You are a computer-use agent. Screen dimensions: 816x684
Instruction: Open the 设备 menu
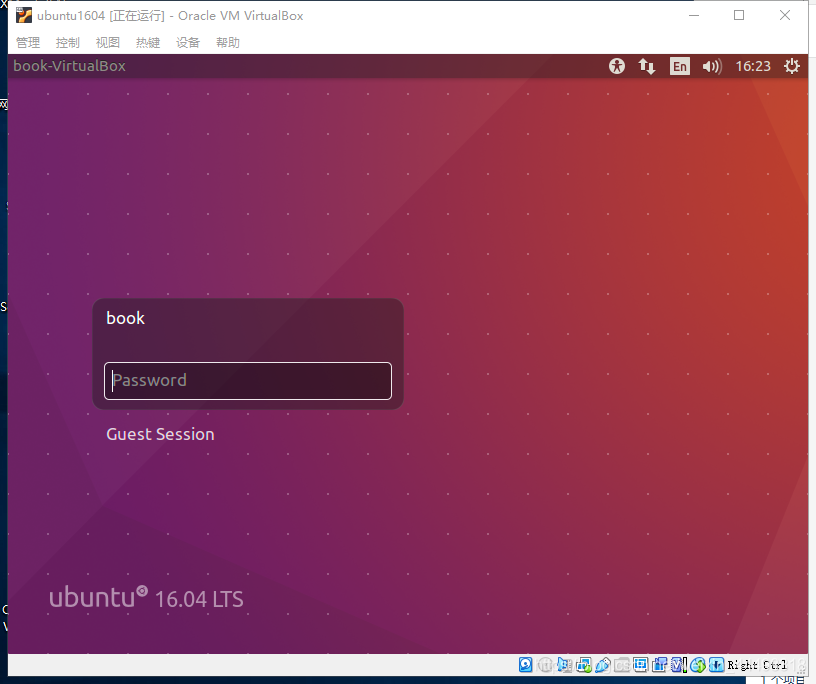click(x=188, y=43)
